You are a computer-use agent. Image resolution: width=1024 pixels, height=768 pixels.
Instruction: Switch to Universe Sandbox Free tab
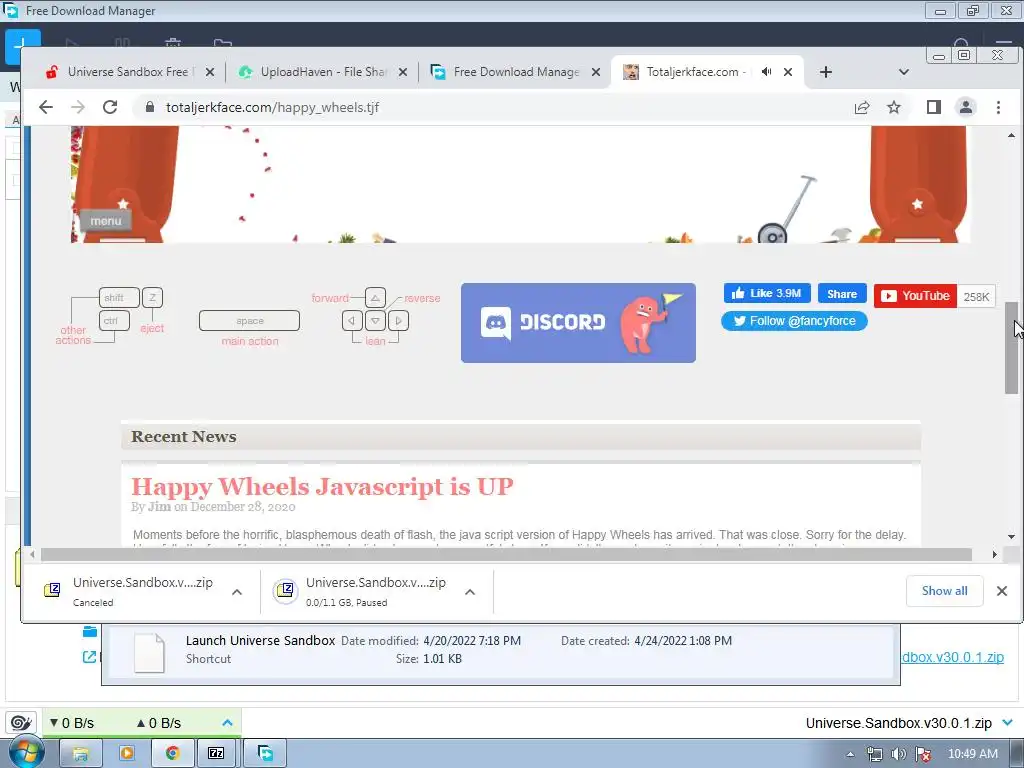[x=127, y=72]
